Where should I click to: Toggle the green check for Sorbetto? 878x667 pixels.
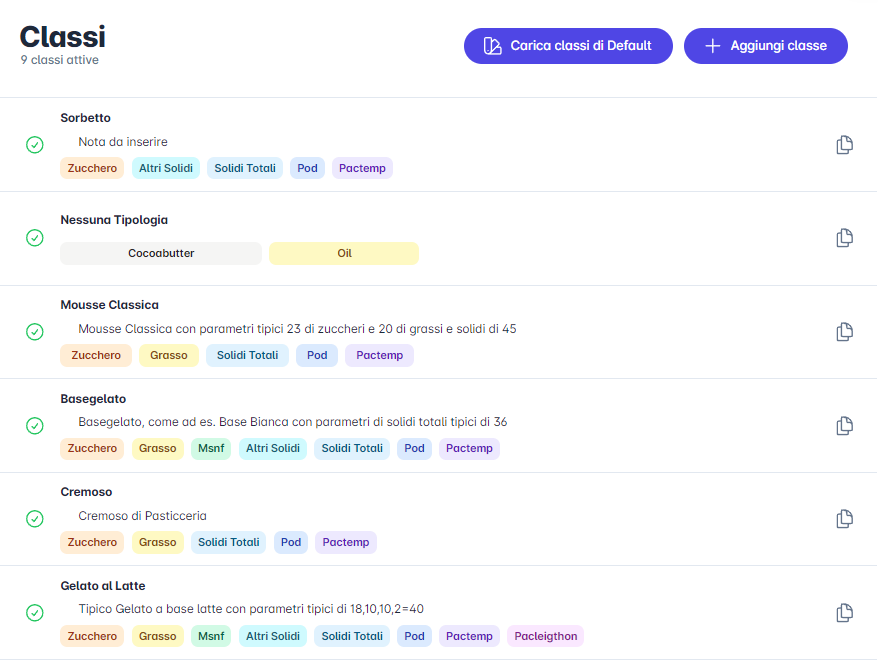(35, 145)
